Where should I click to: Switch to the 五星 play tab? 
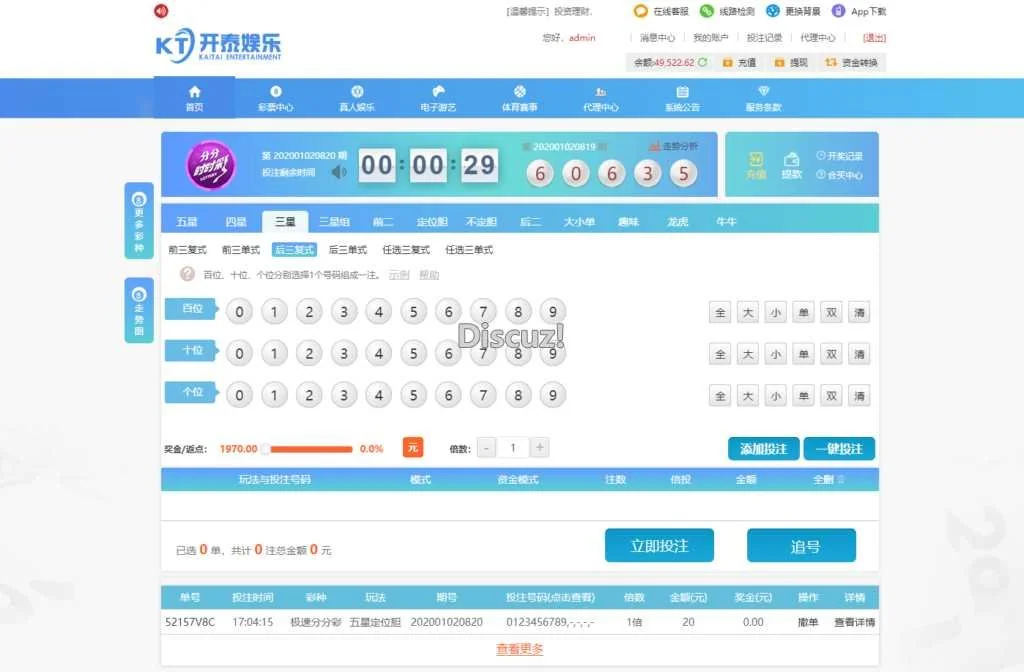[187, 222]
